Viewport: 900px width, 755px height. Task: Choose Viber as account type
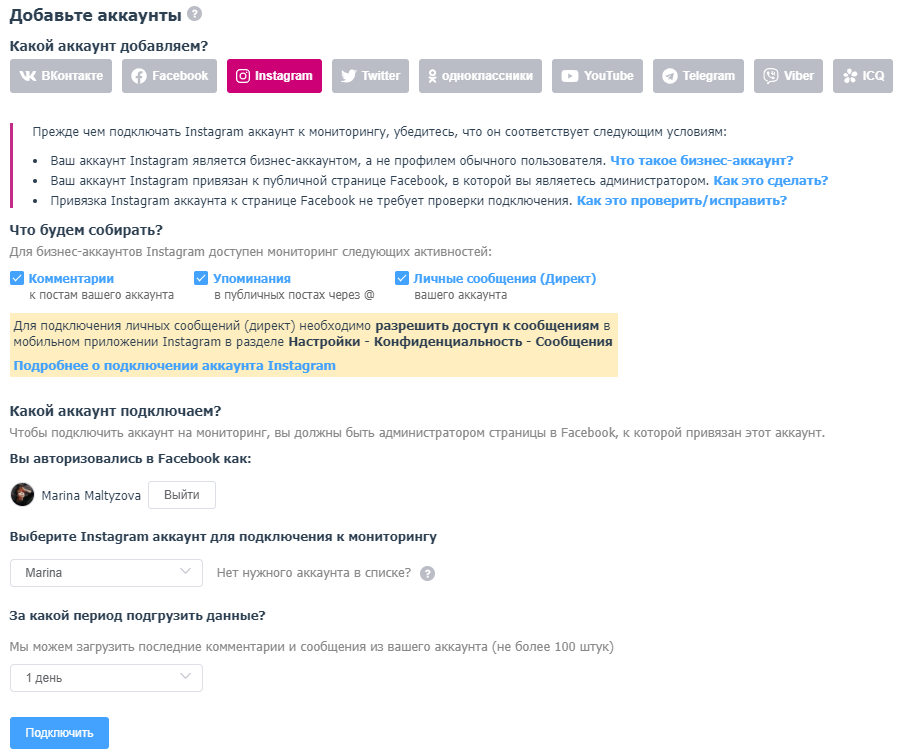click(789, 76)
